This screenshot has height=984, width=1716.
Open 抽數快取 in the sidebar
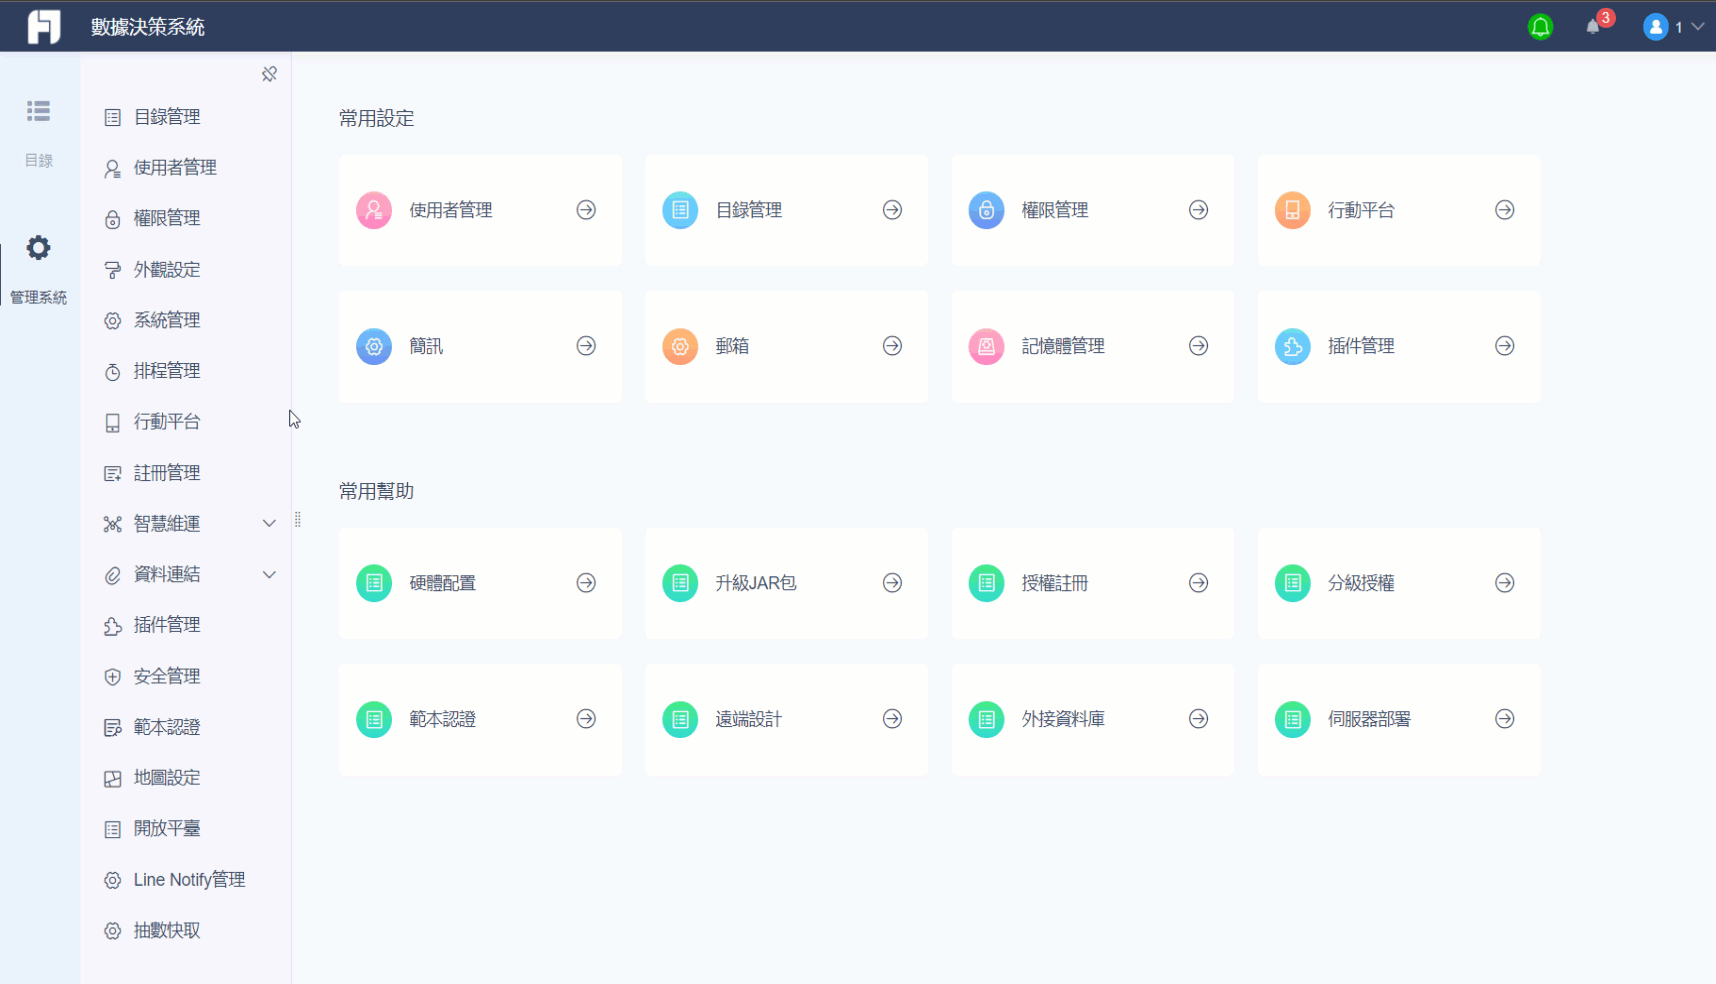tap(186, 931)
